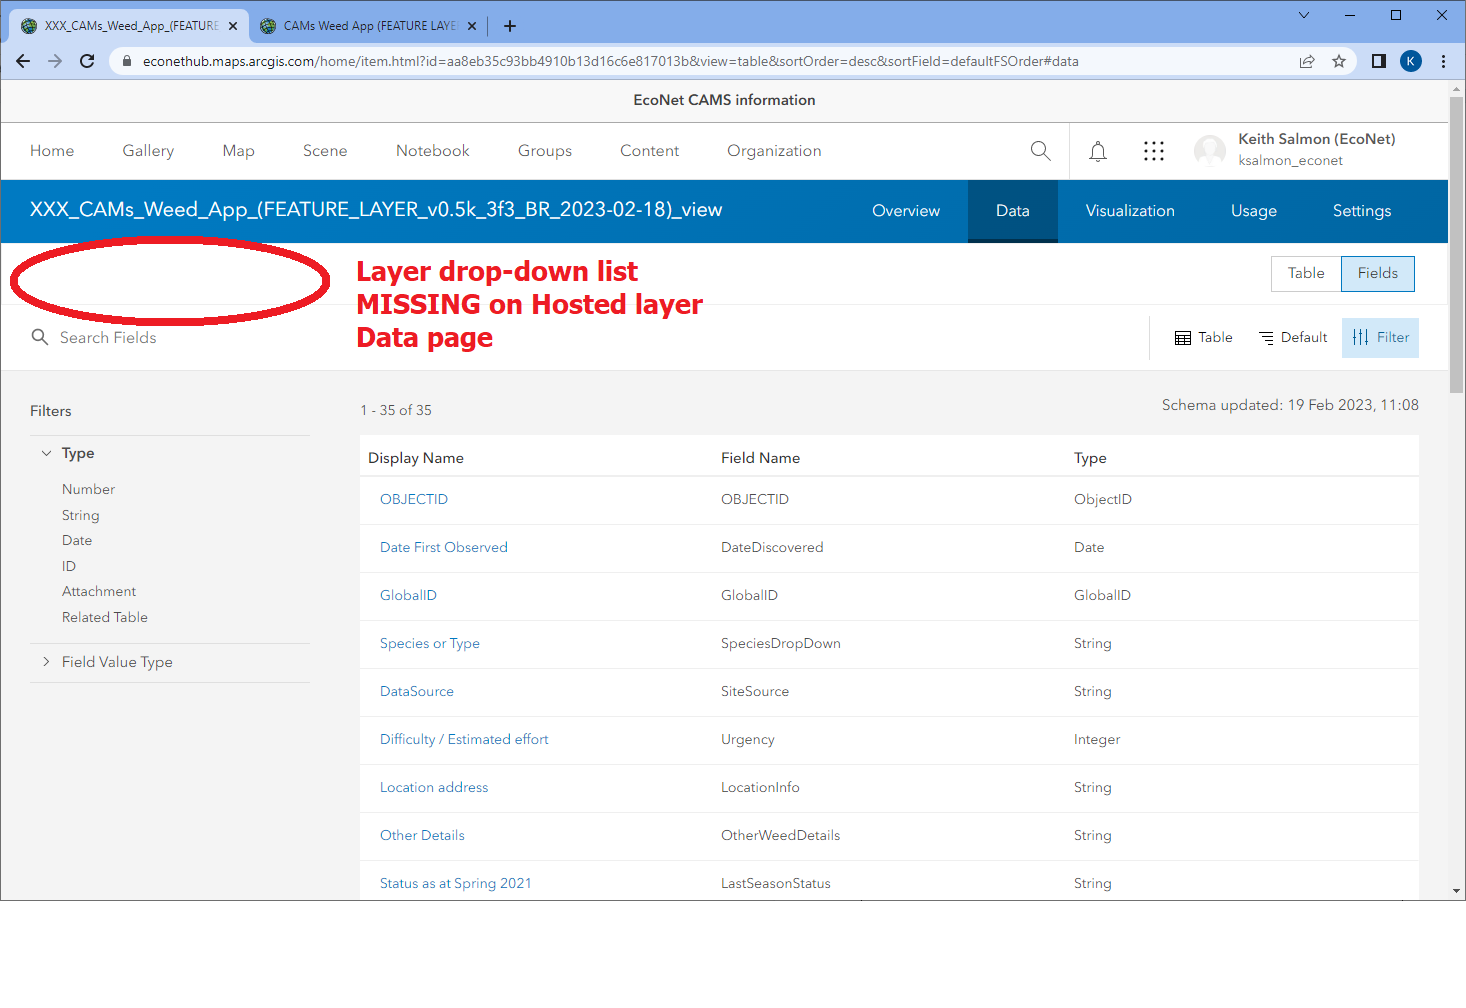This screenshot has width=1466, height=1008.
Task: Open the Date First Observed field link
Action: [443, 547]
